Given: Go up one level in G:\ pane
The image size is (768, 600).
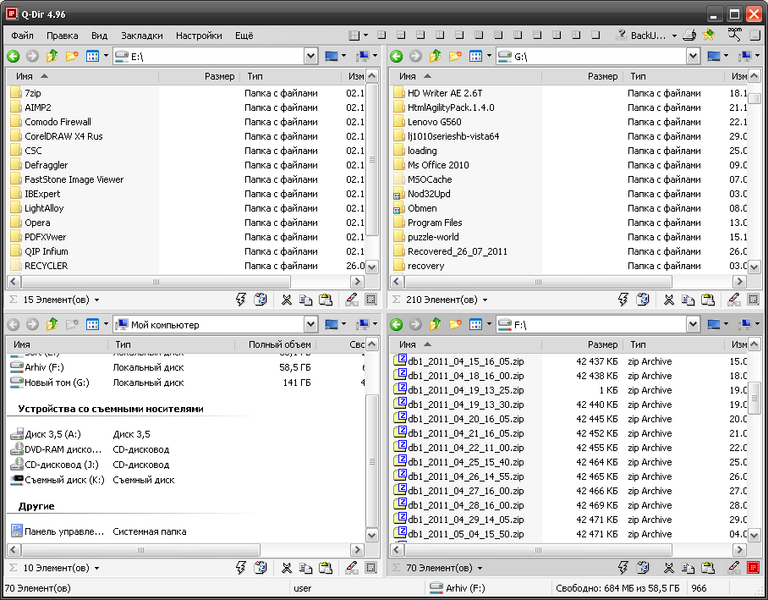Looking at the screenshot, I should 435,56.
